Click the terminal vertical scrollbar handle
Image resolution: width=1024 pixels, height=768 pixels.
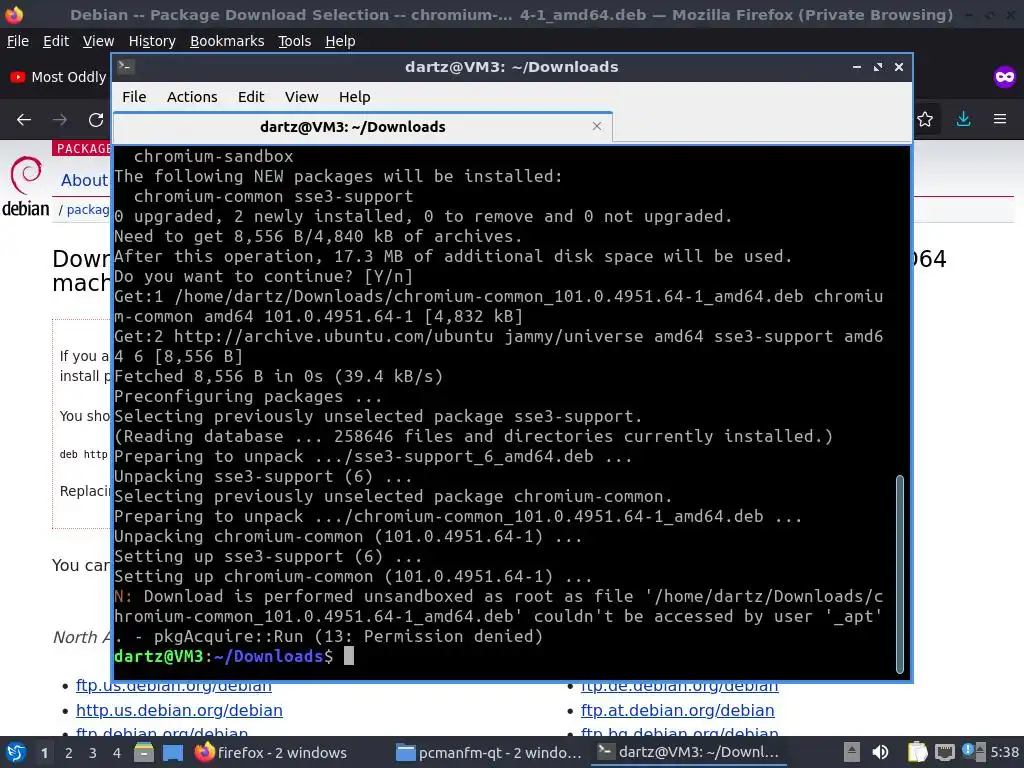(x=899, y=574)
